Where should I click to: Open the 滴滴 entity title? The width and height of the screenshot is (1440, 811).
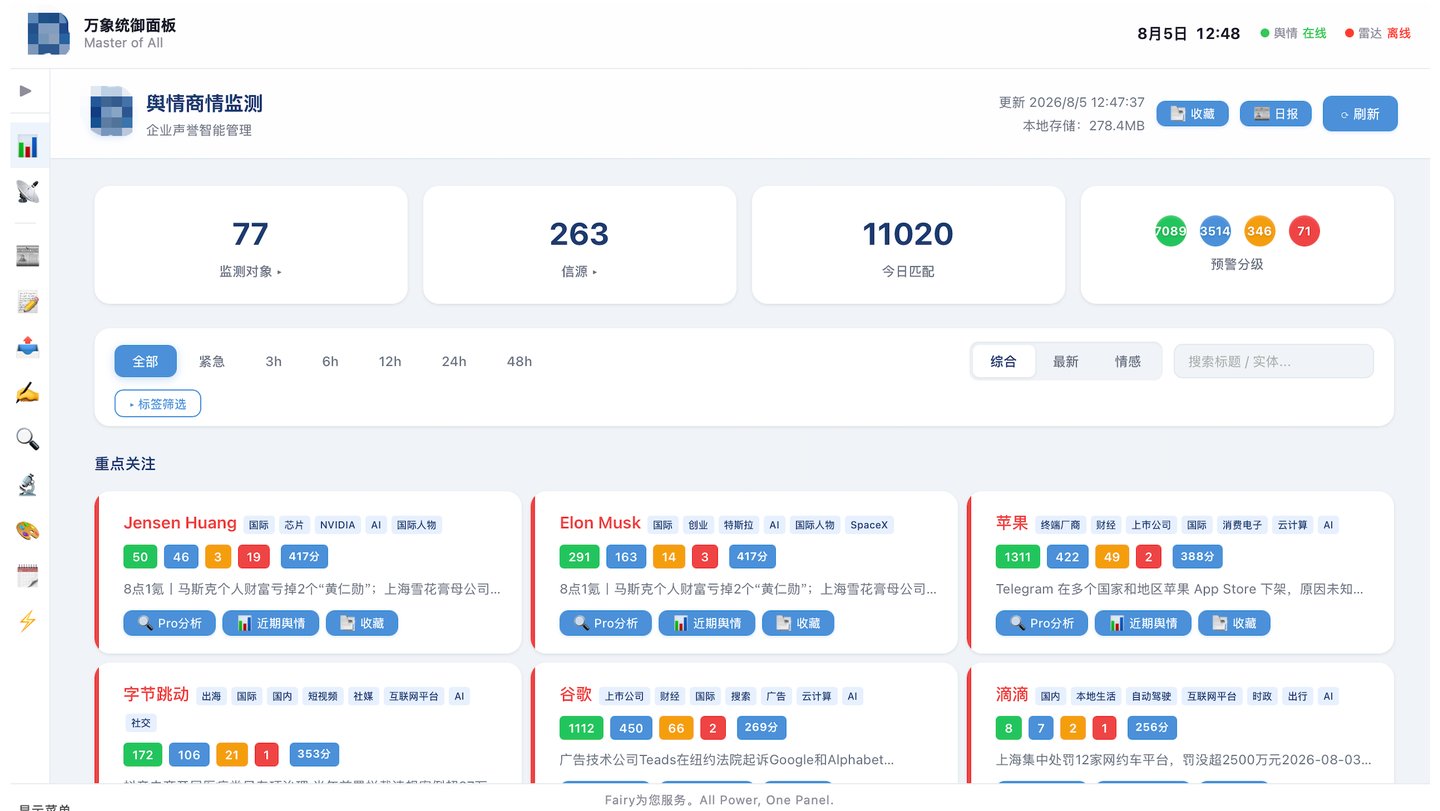click(1012, 694)
